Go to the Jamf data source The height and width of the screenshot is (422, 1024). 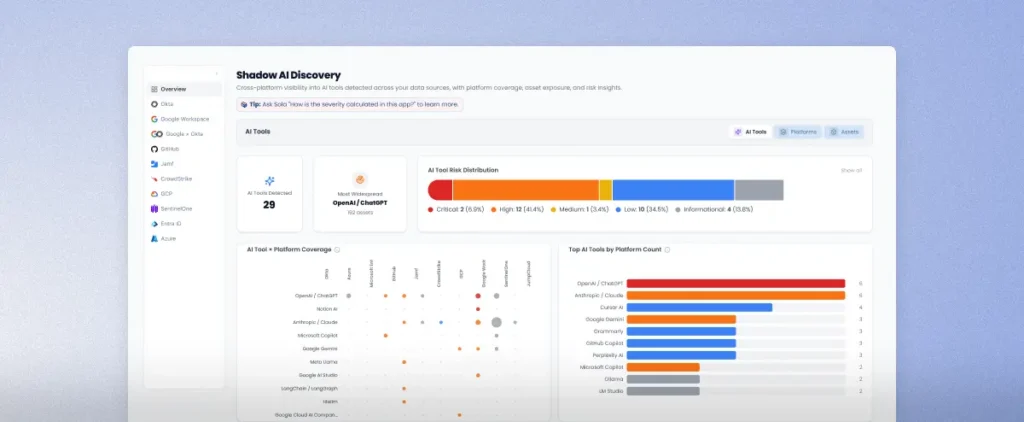167,163
